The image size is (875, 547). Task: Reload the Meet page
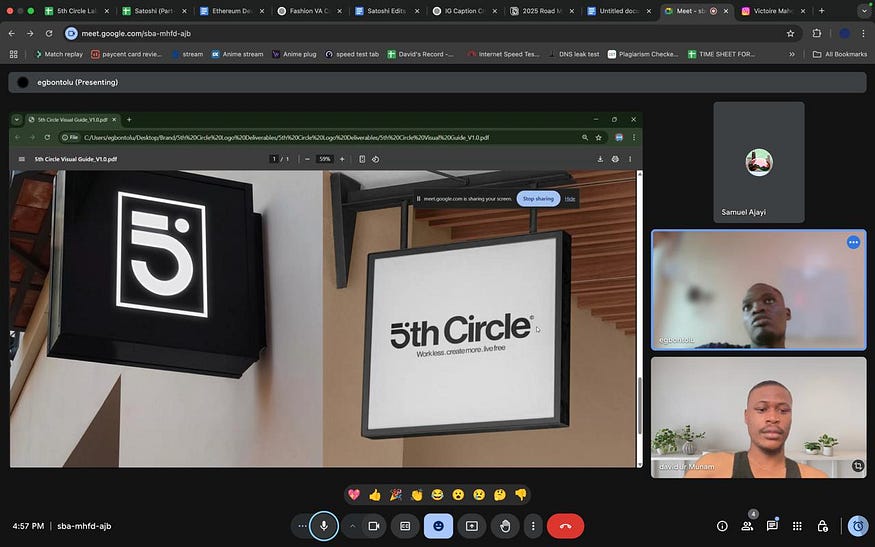(x=49, y=33)
